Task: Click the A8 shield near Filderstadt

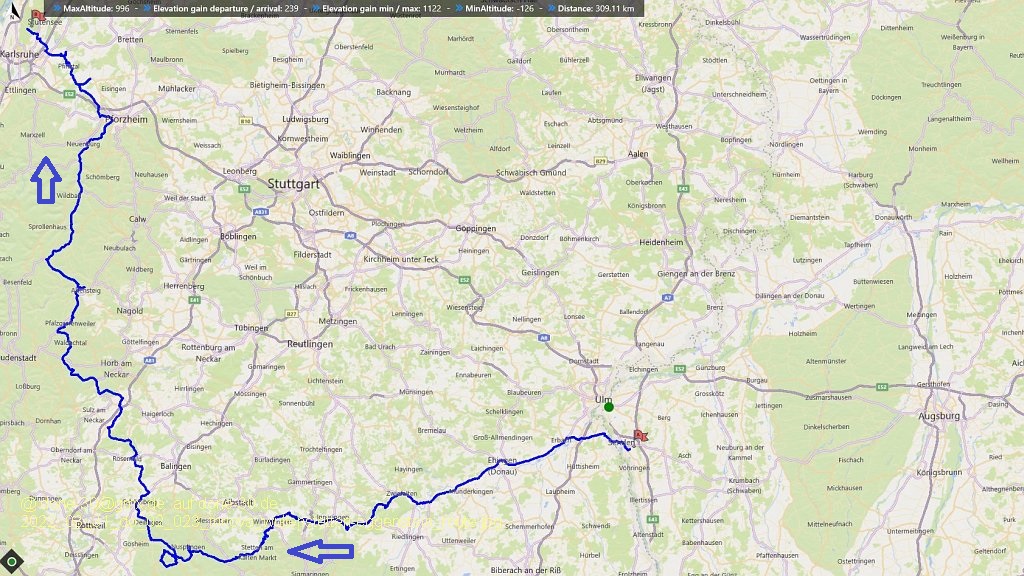Action: 351,235
